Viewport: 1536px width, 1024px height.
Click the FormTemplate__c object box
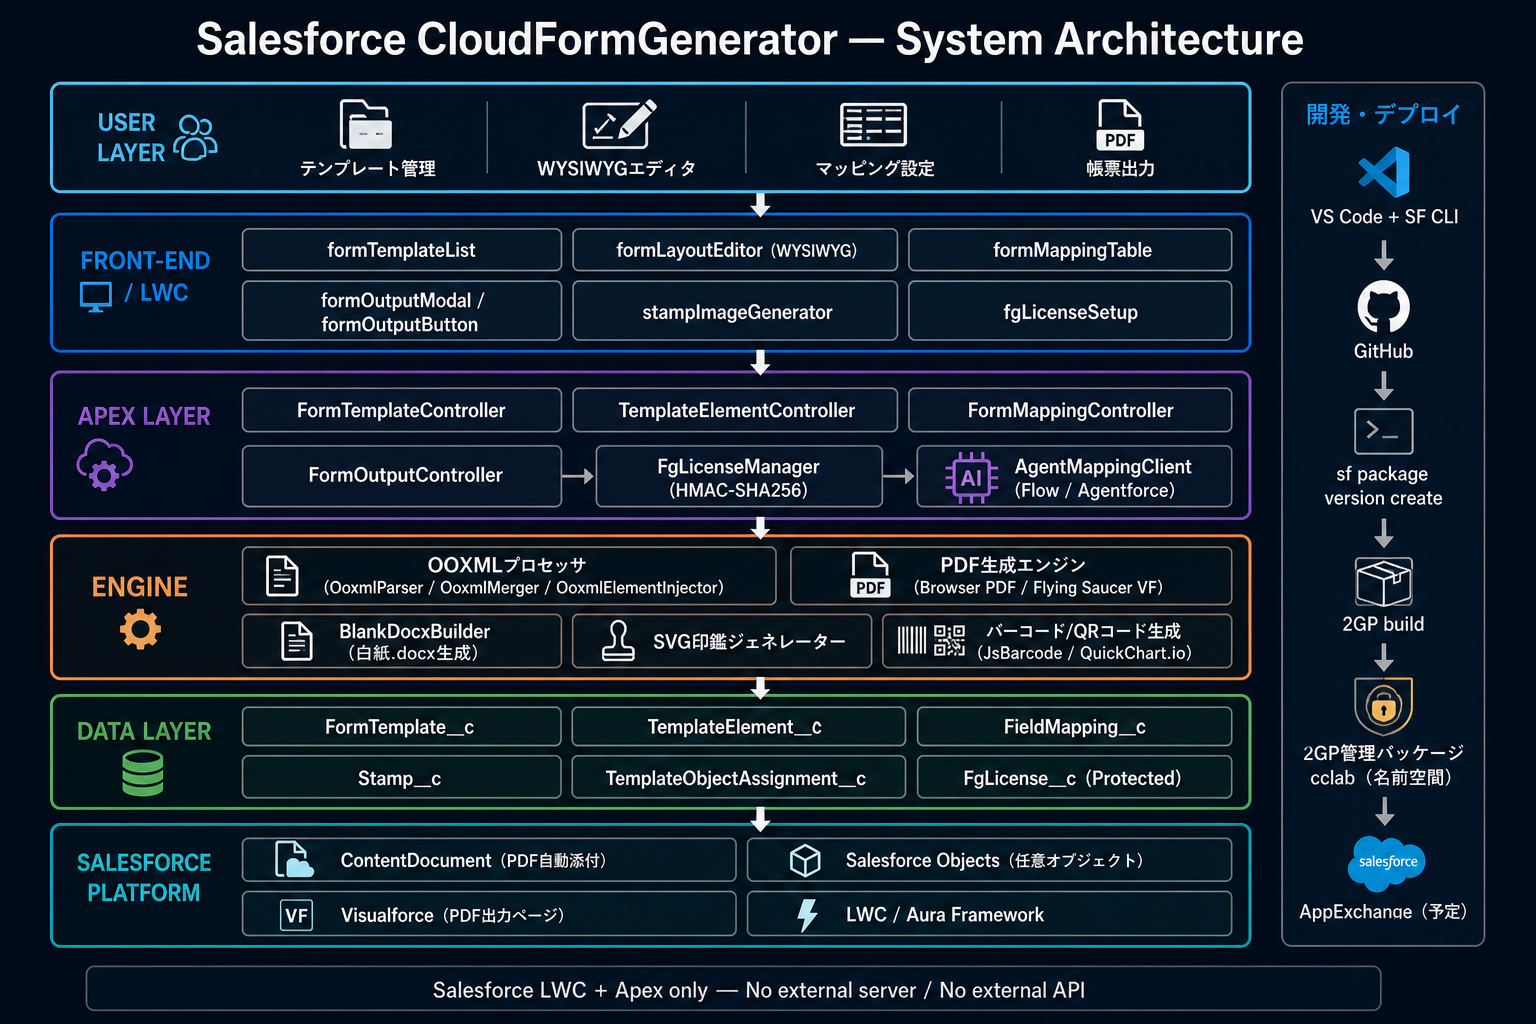click(402, 727)
